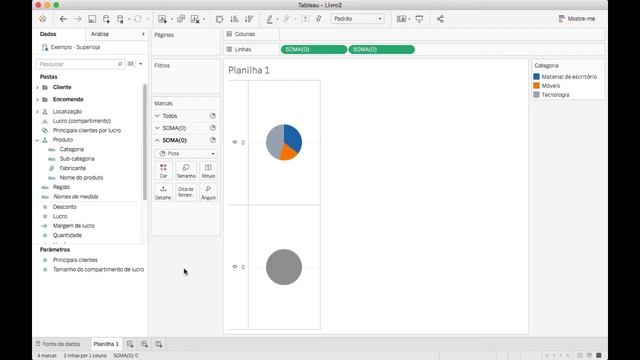Select the Fabricante field
Screen dimensions: 640x360
(73, 168)
